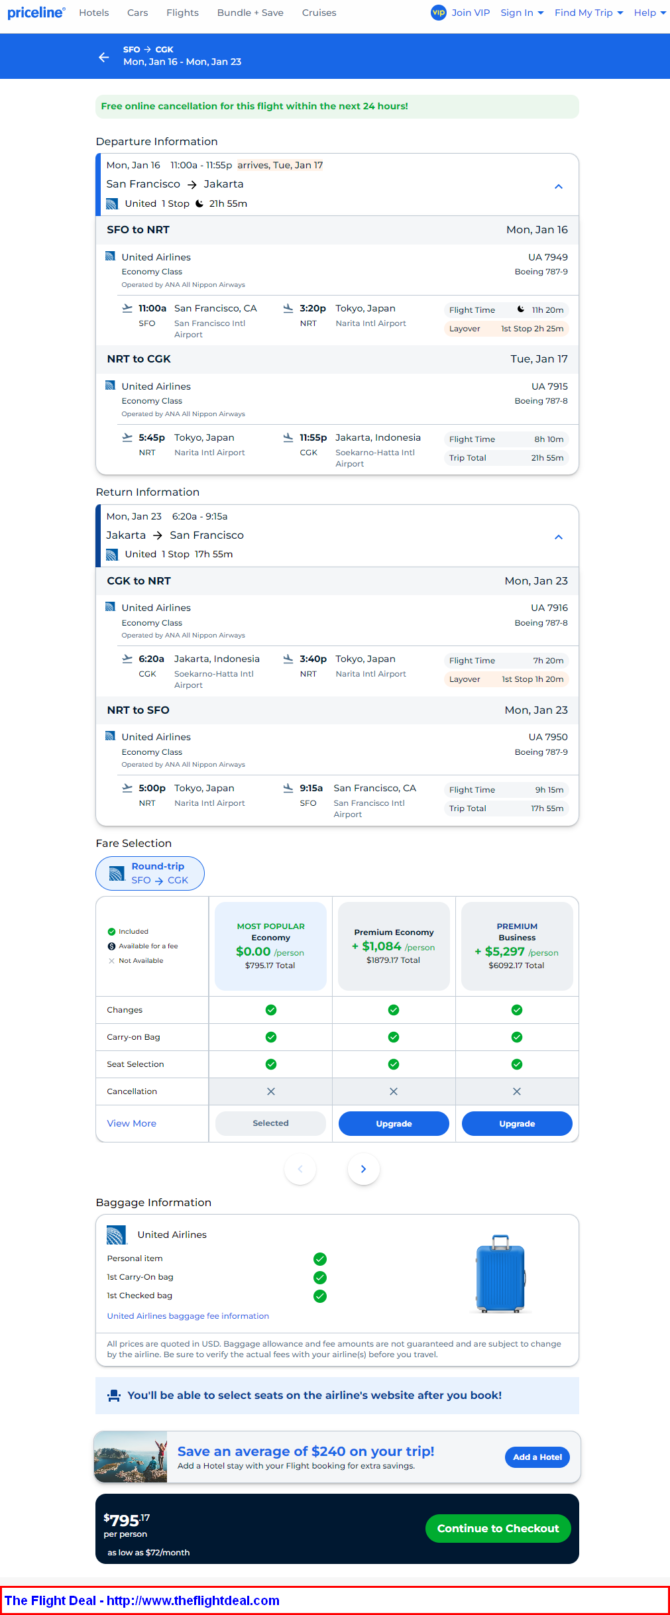This screenshot has width=670, height=1615.
Task: Upgrade to Premium Economy fare
Action: coord(394,1123)
